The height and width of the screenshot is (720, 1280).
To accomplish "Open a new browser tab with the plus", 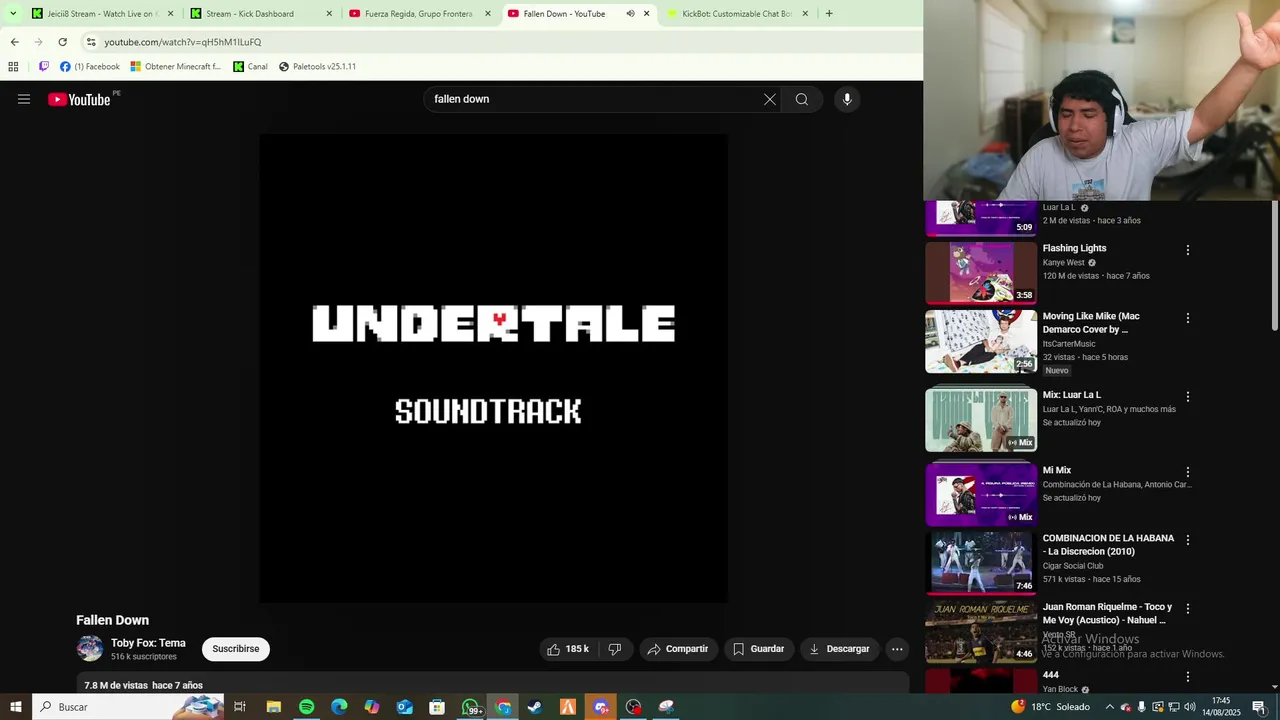I will tap(829, 14).
